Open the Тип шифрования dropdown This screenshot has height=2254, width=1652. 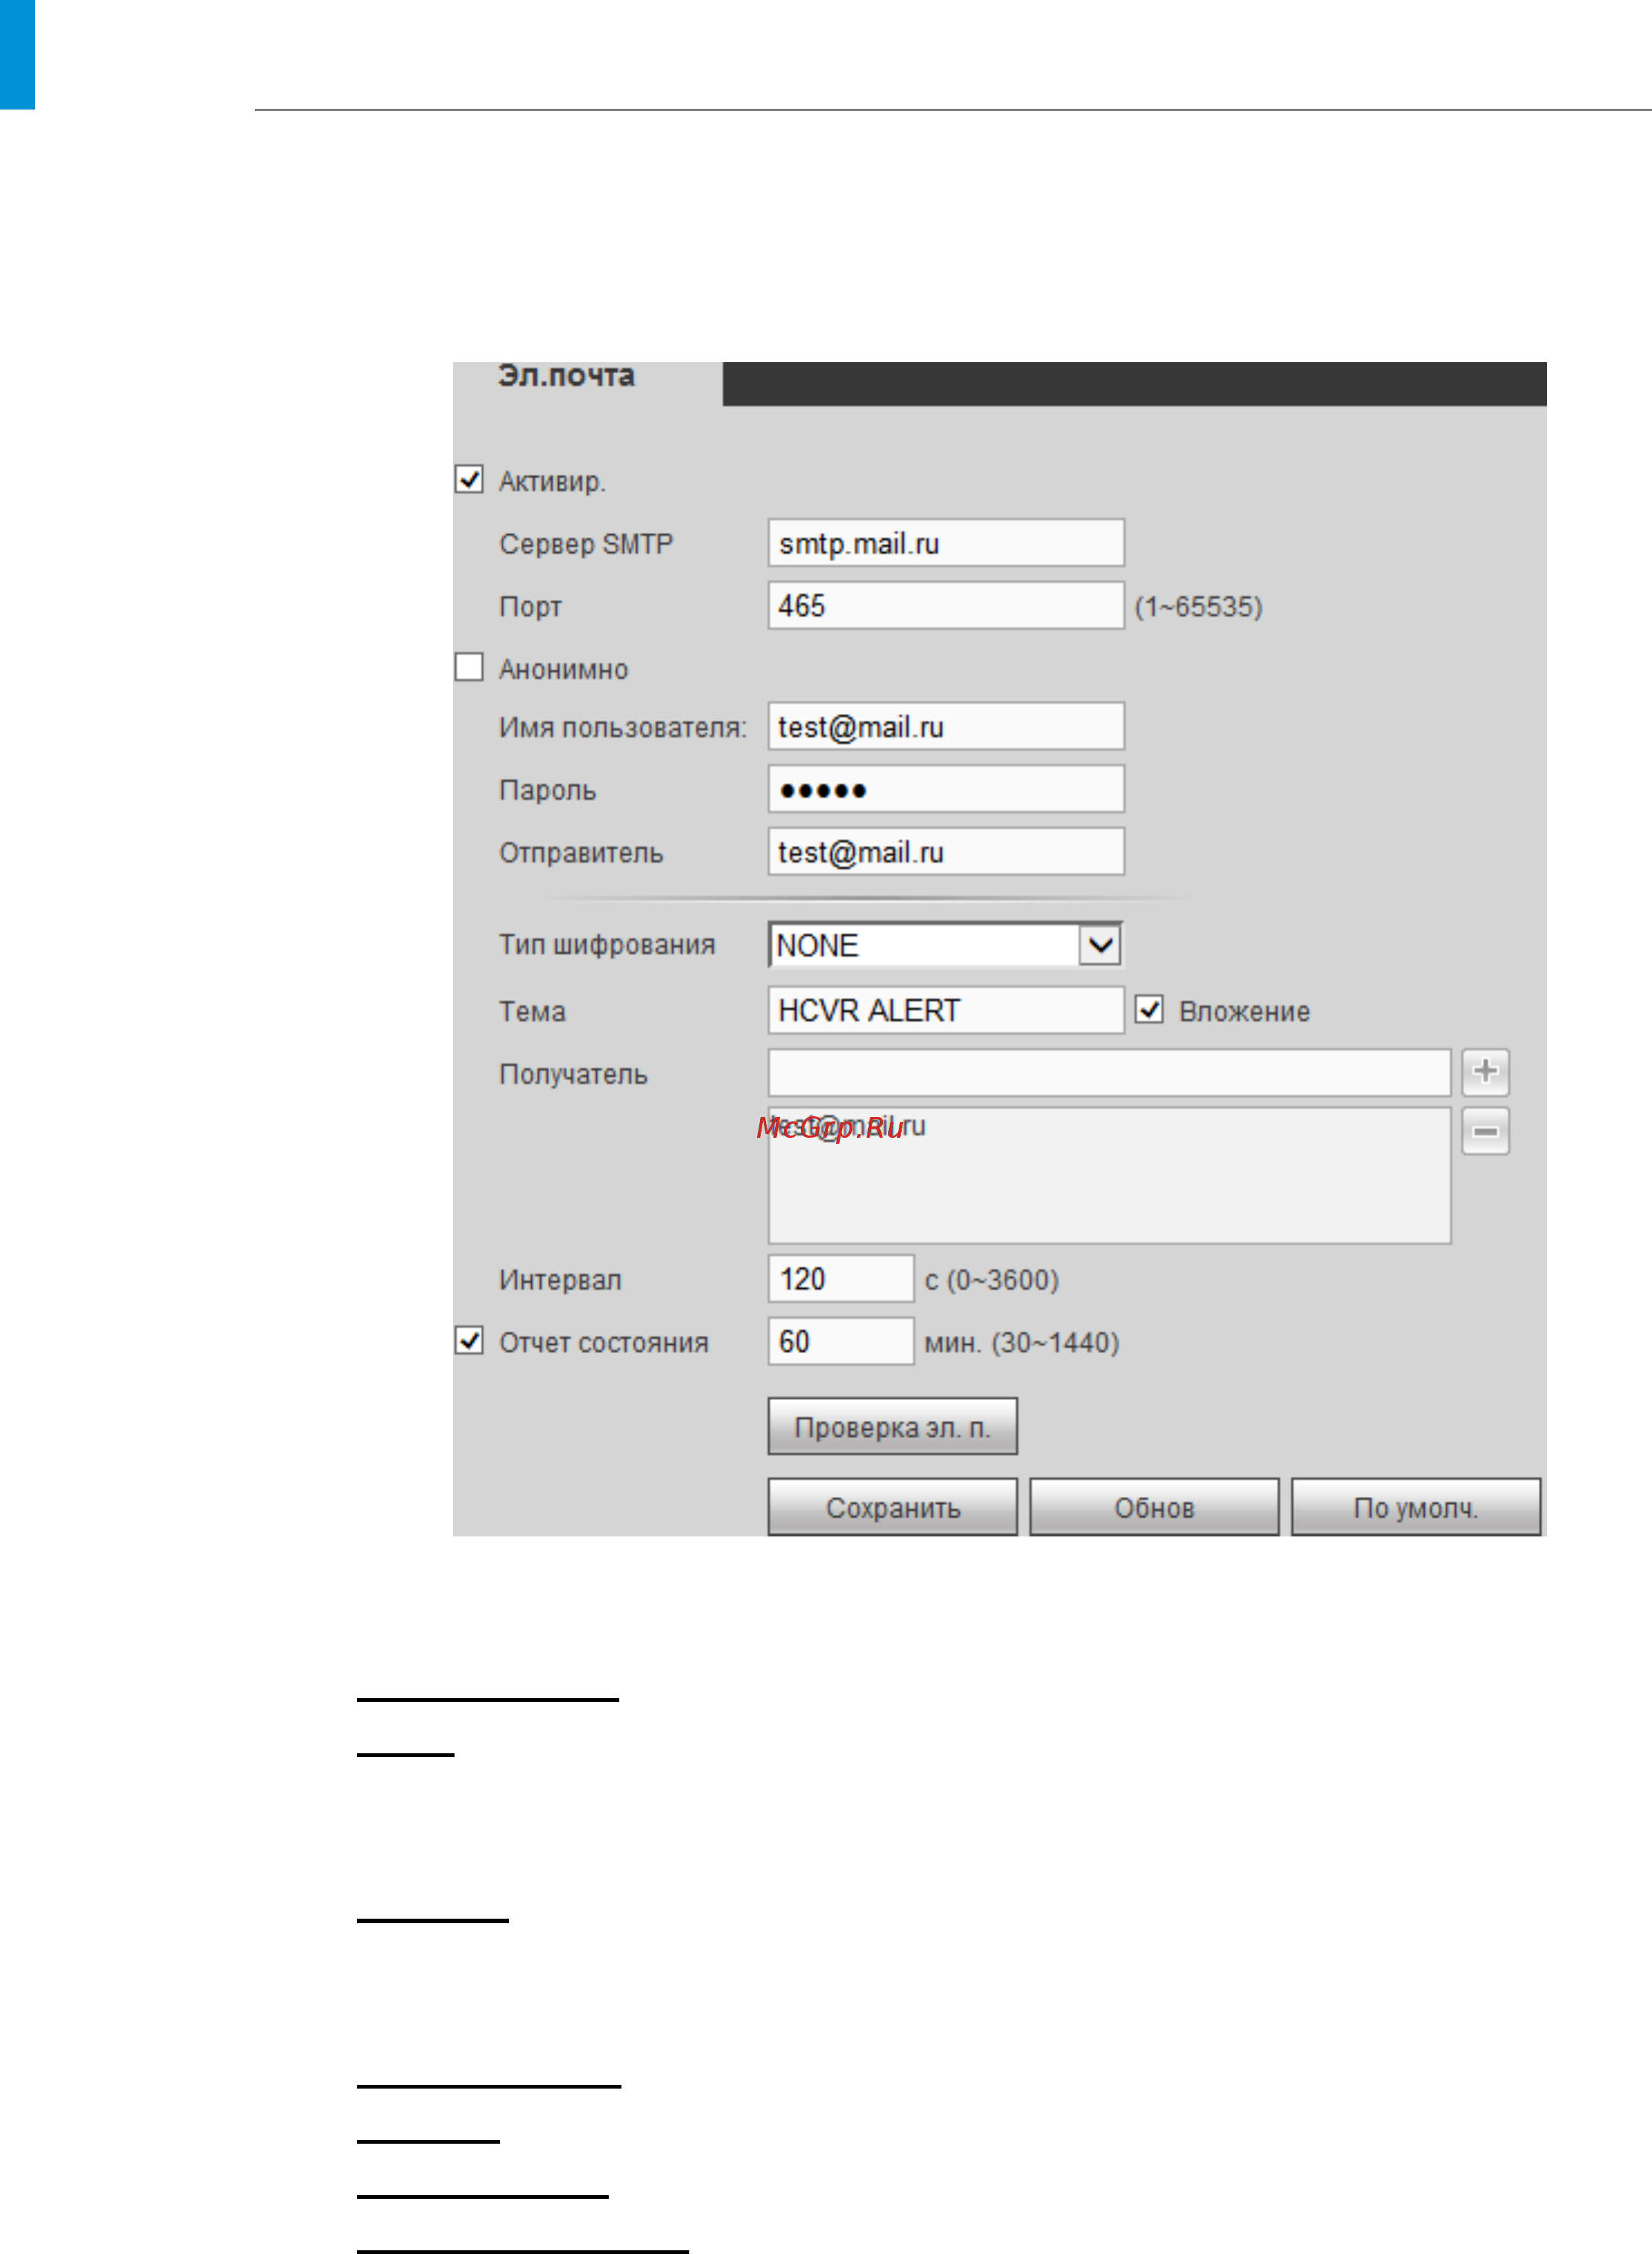tap(946, 944)
